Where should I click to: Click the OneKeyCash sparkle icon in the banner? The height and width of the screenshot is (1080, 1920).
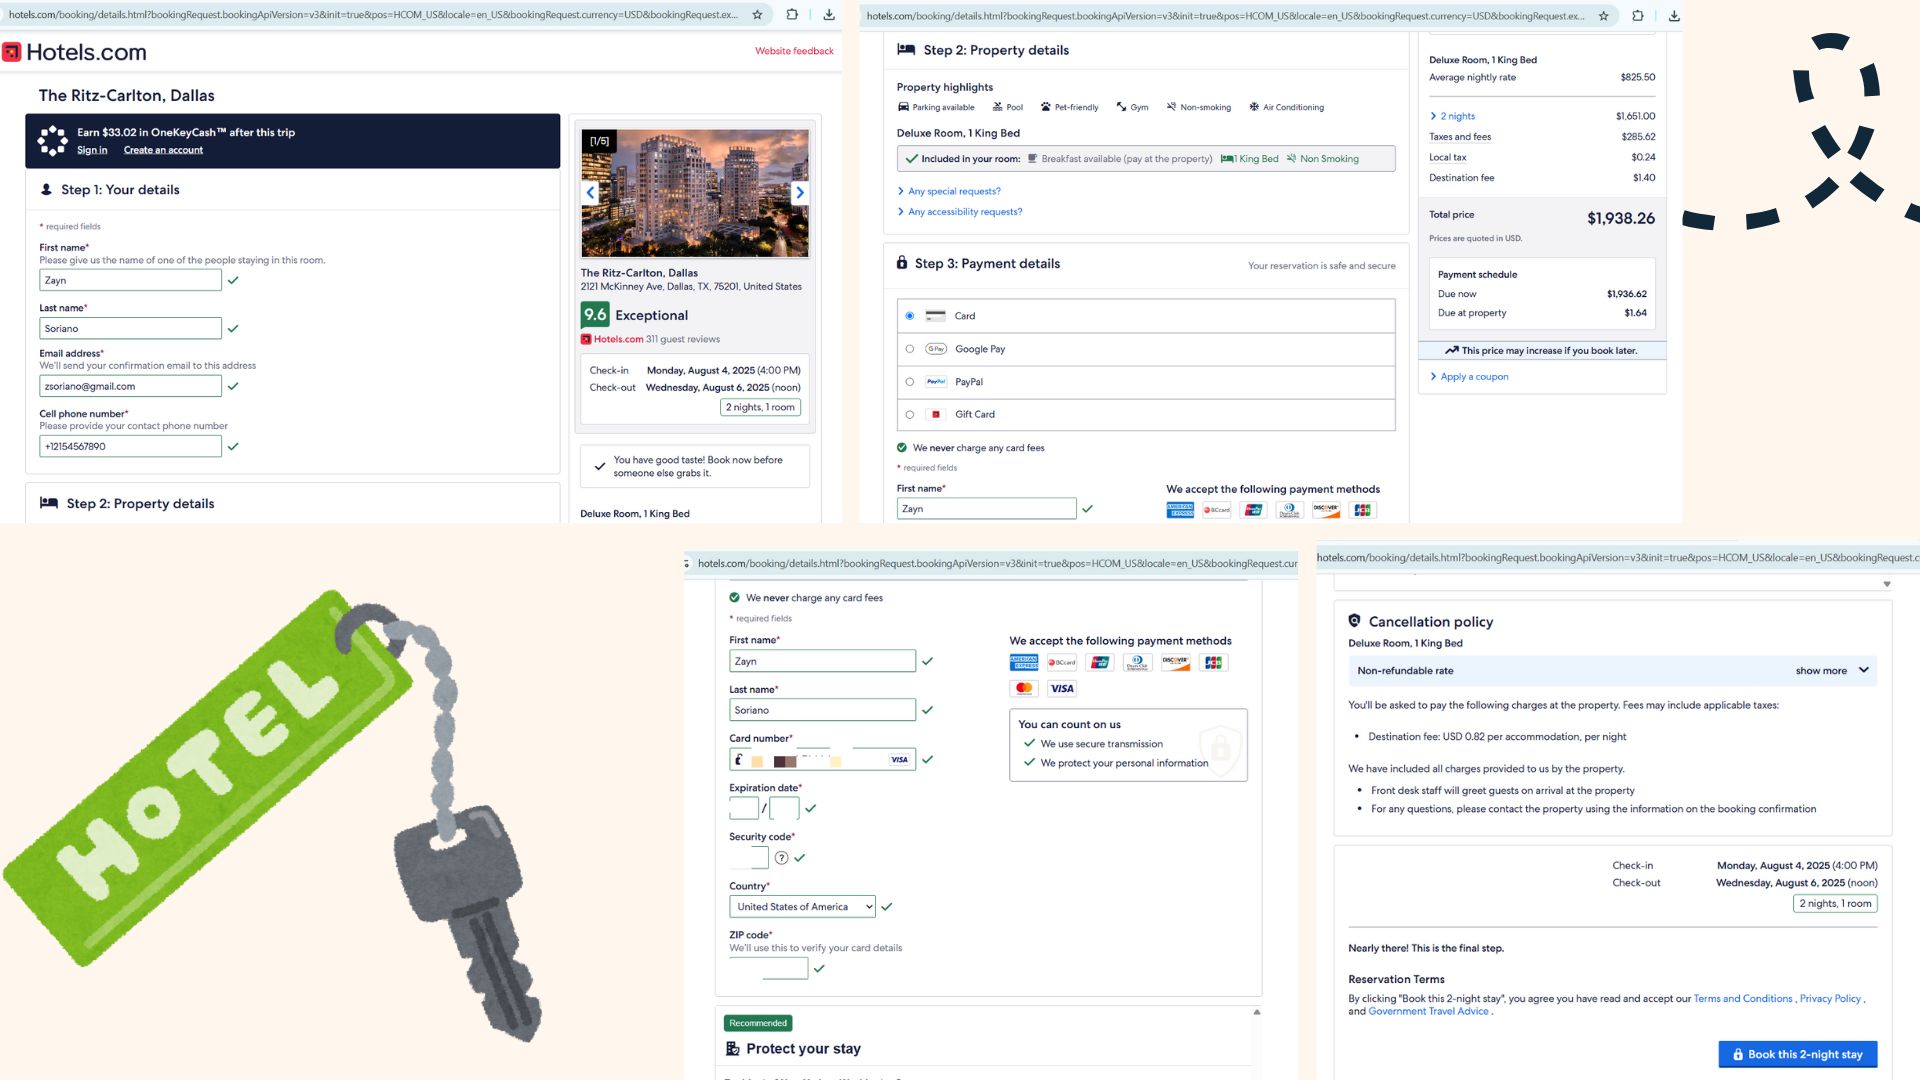52,140
